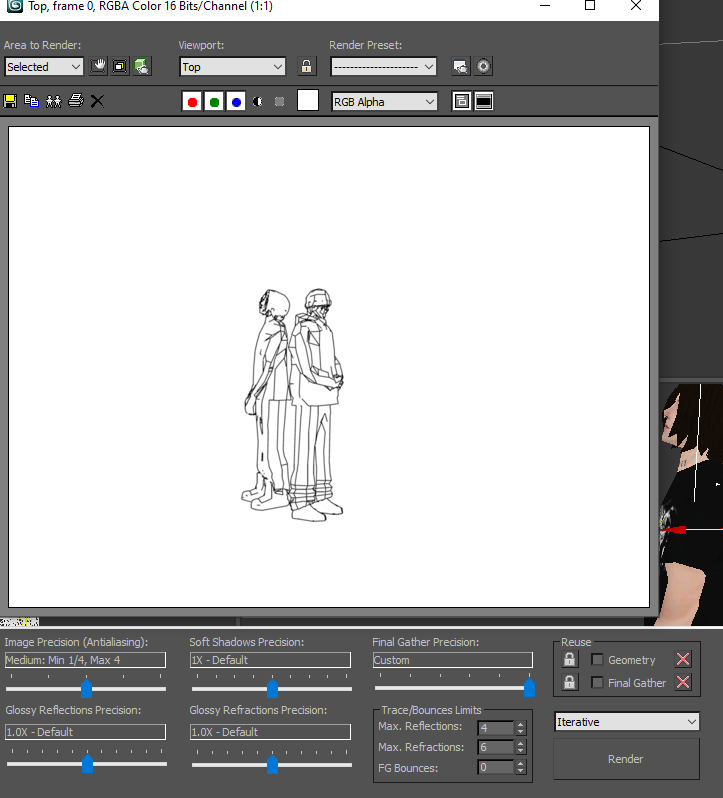Click the Copy Image icon

coord(32,101)
